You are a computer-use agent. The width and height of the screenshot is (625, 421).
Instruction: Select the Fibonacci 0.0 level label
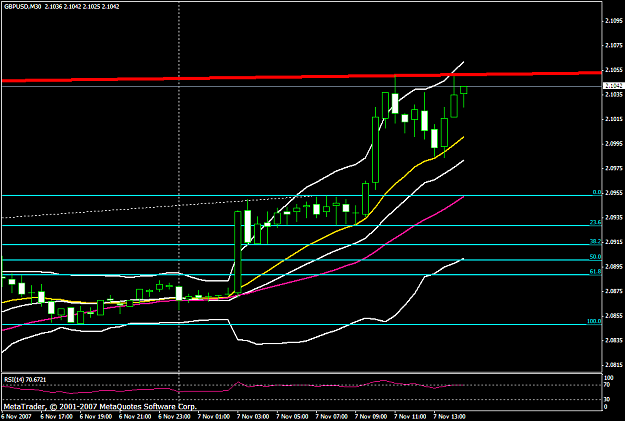(x=597, y=192)
